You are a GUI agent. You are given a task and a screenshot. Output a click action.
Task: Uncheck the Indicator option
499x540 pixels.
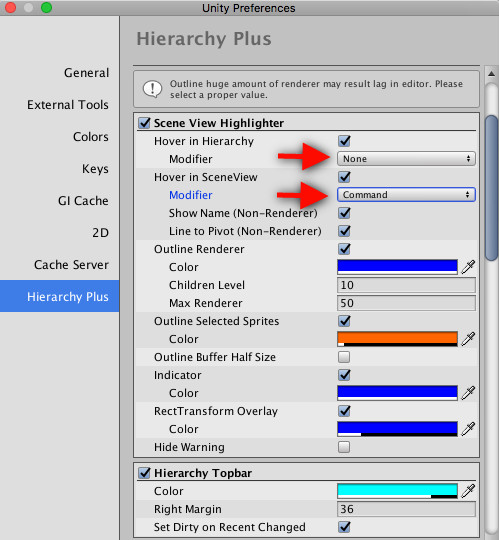344,375
